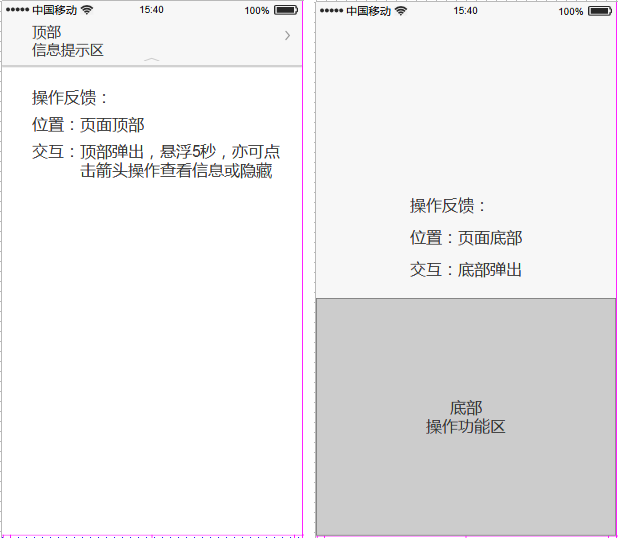Select 操作反馈： heading in right phone
The image size is (618, 538).
tap(448, 205)
